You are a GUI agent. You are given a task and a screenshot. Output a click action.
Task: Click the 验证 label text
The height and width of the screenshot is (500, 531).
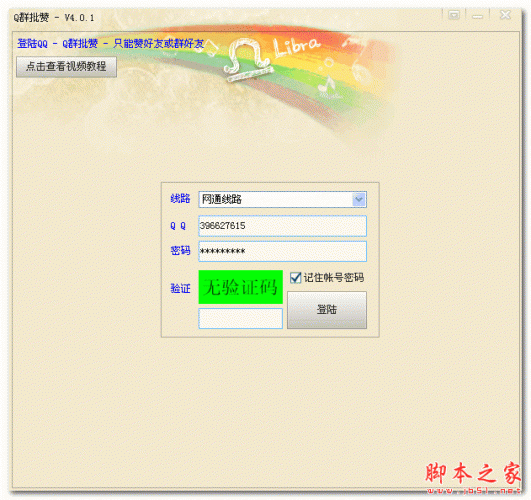(180, 288)
